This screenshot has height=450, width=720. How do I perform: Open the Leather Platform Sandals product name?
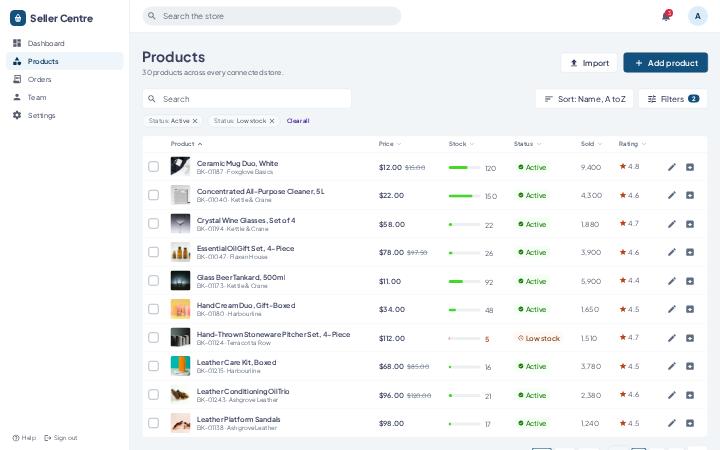[238, 419]
